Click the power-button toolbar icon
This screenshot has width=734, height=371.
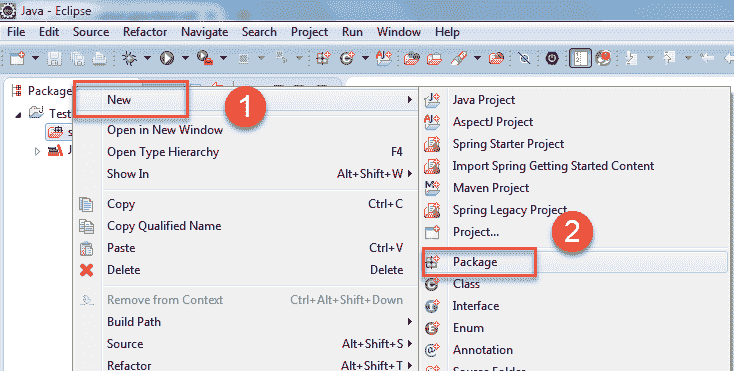coord(552,58)
